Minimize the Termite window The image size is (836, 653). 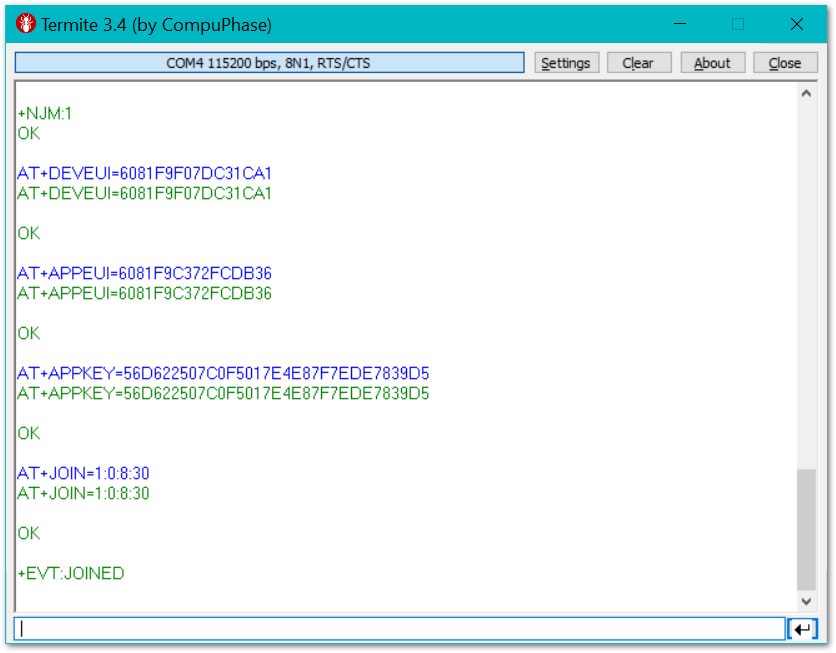pyautogui.click(x=680, y=24)
